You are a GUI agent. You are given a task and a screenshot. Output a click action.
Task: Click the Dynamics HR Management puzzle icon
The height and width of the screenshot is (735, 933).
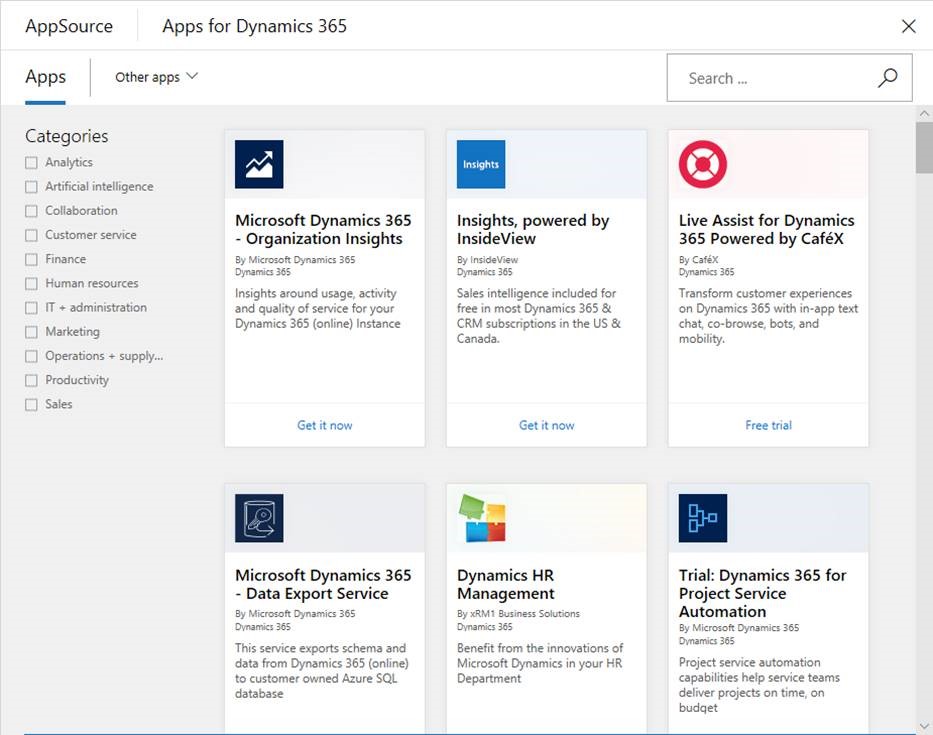point(483,518)
